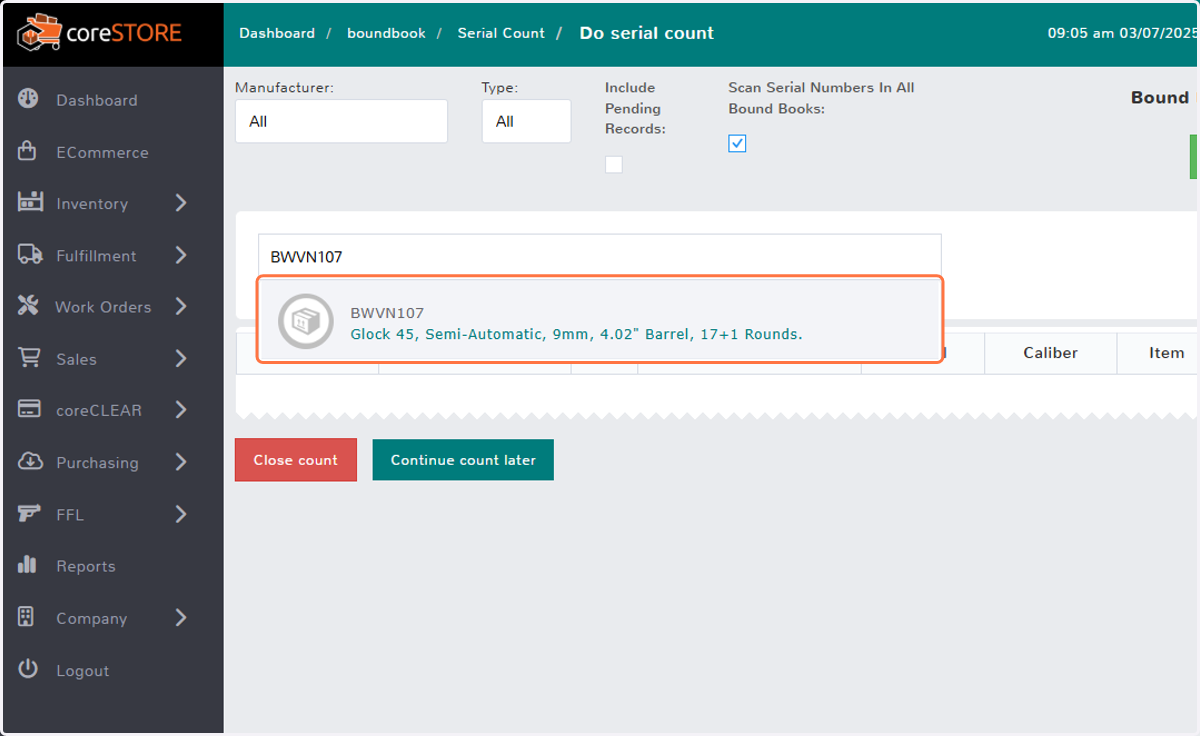Click the box icon beside BWVN107 result
Viewport: 1200px width, 736px height.
[x=305, y=321]
